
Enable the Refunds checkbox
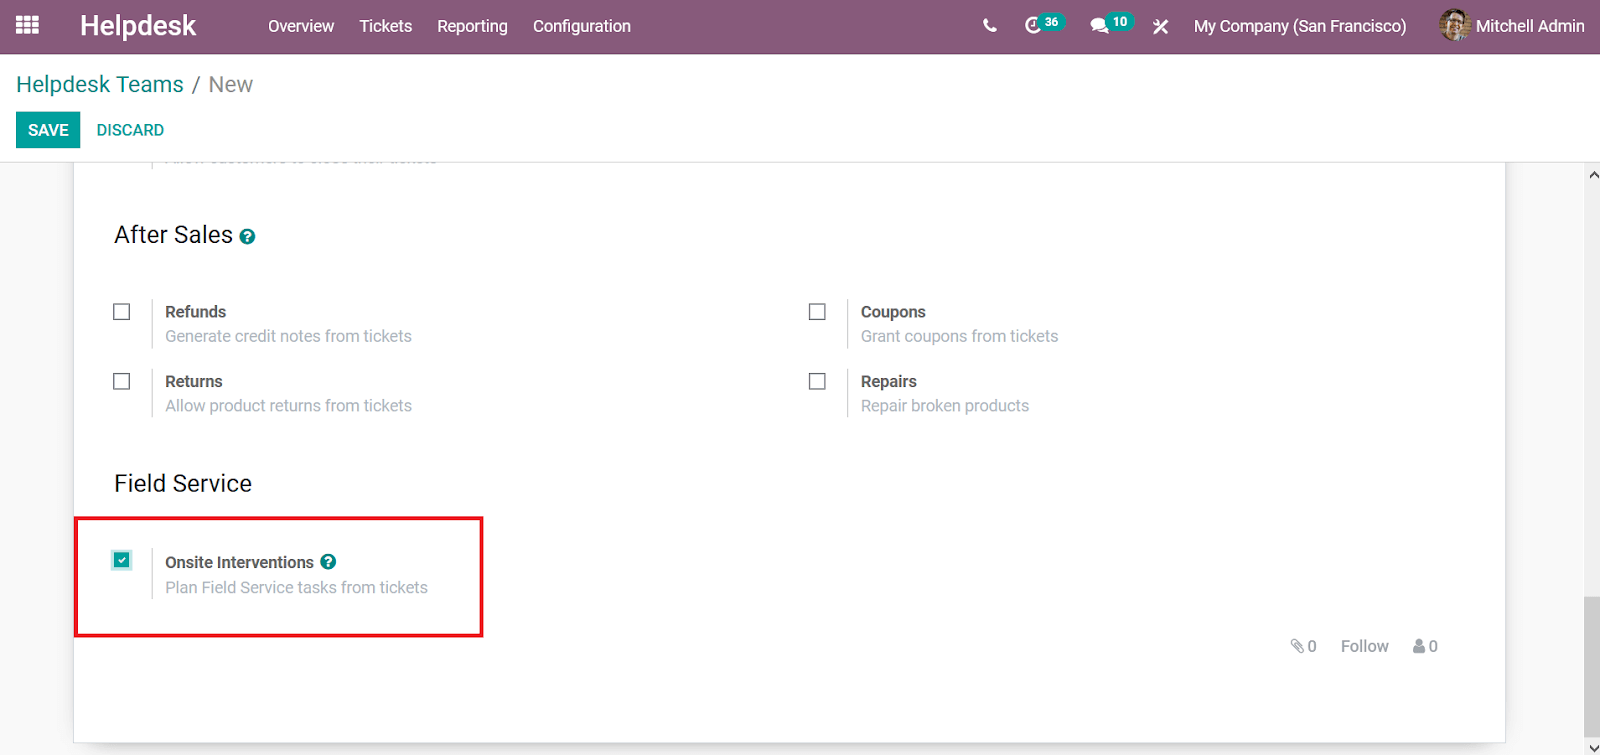point(122,312)
